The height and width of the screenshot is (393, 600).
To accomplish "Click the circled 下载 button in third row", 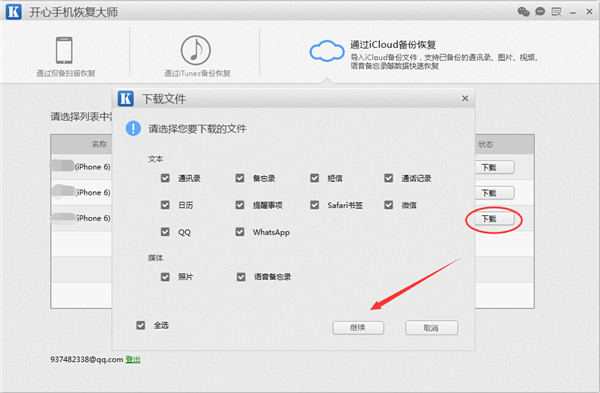I will tap(494, 219).
